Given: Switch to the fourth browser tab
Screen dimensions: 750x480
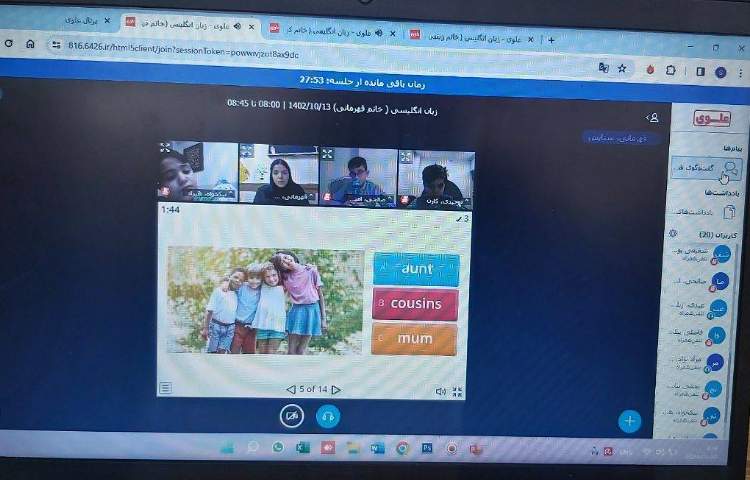Looking at the screenshot, I should tap(472, 37).
